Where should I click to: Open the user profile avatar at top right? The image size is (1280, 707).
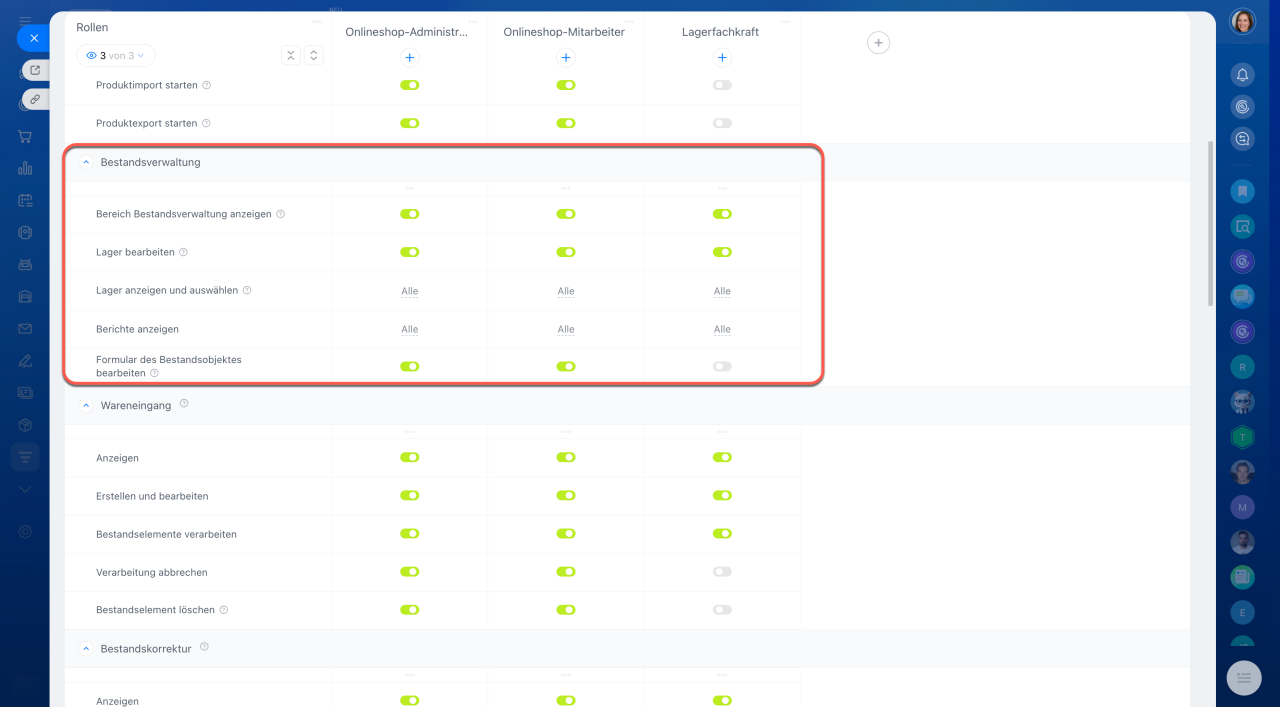click(x=1242, y=21)
